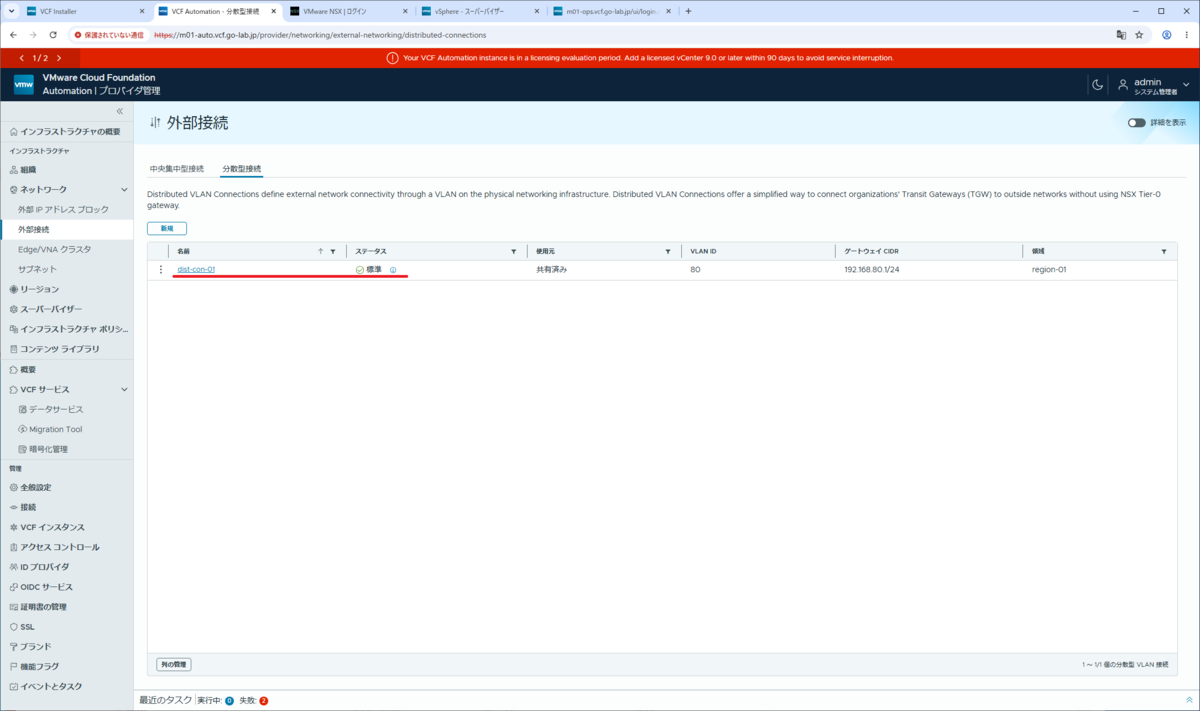Switch to the 中央集中型接続 tab
Screen dimensions: 1200x711
point(176,168)
